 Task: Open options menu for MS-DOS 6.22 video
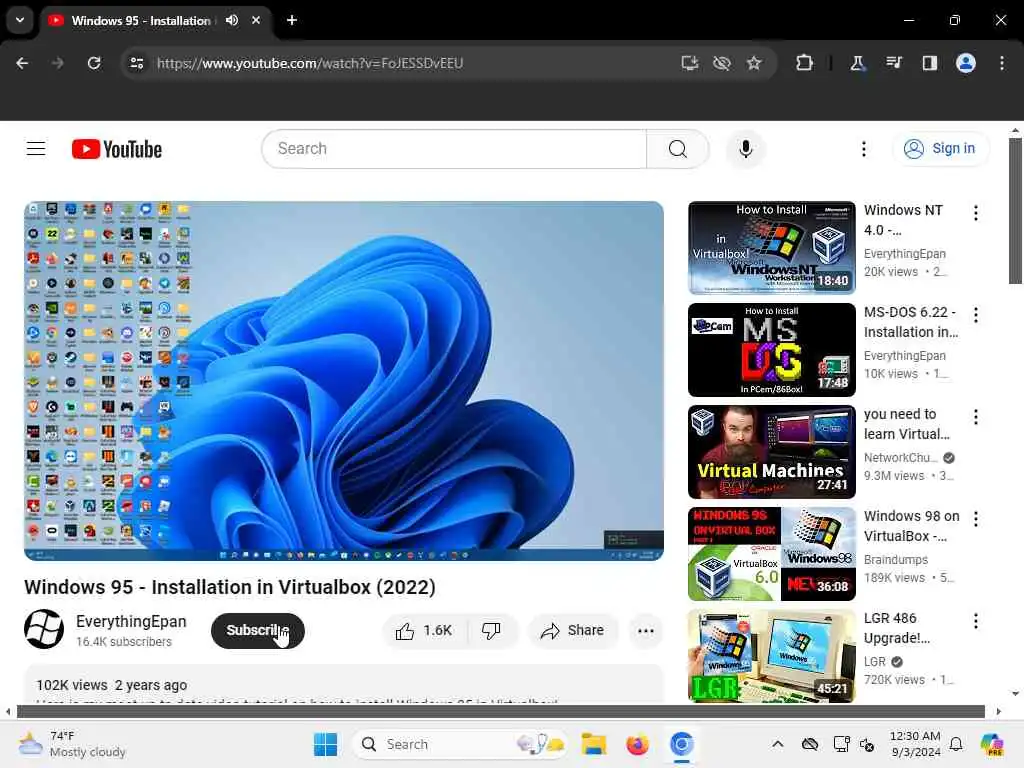tap(976, 315)
